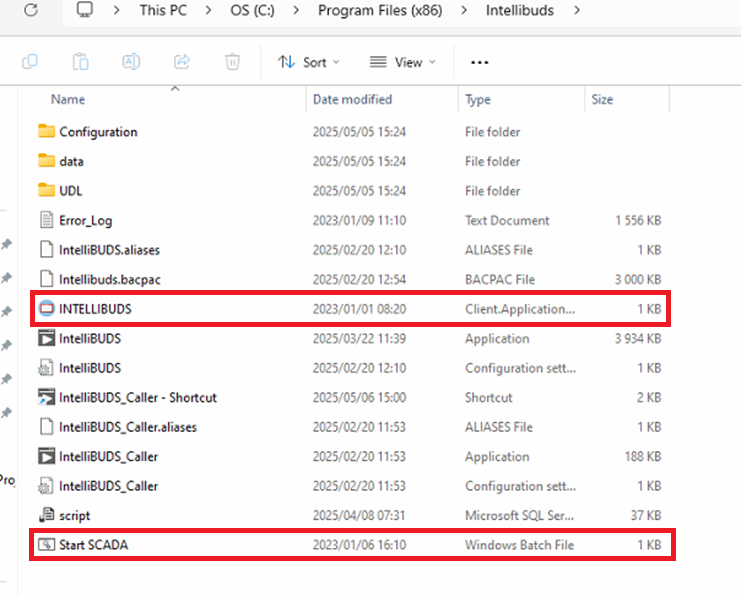Screen dimensions: 741x596
Task: Select the 3 934 KB IntelliBUDS application icon
Action: tap(46, 338)
